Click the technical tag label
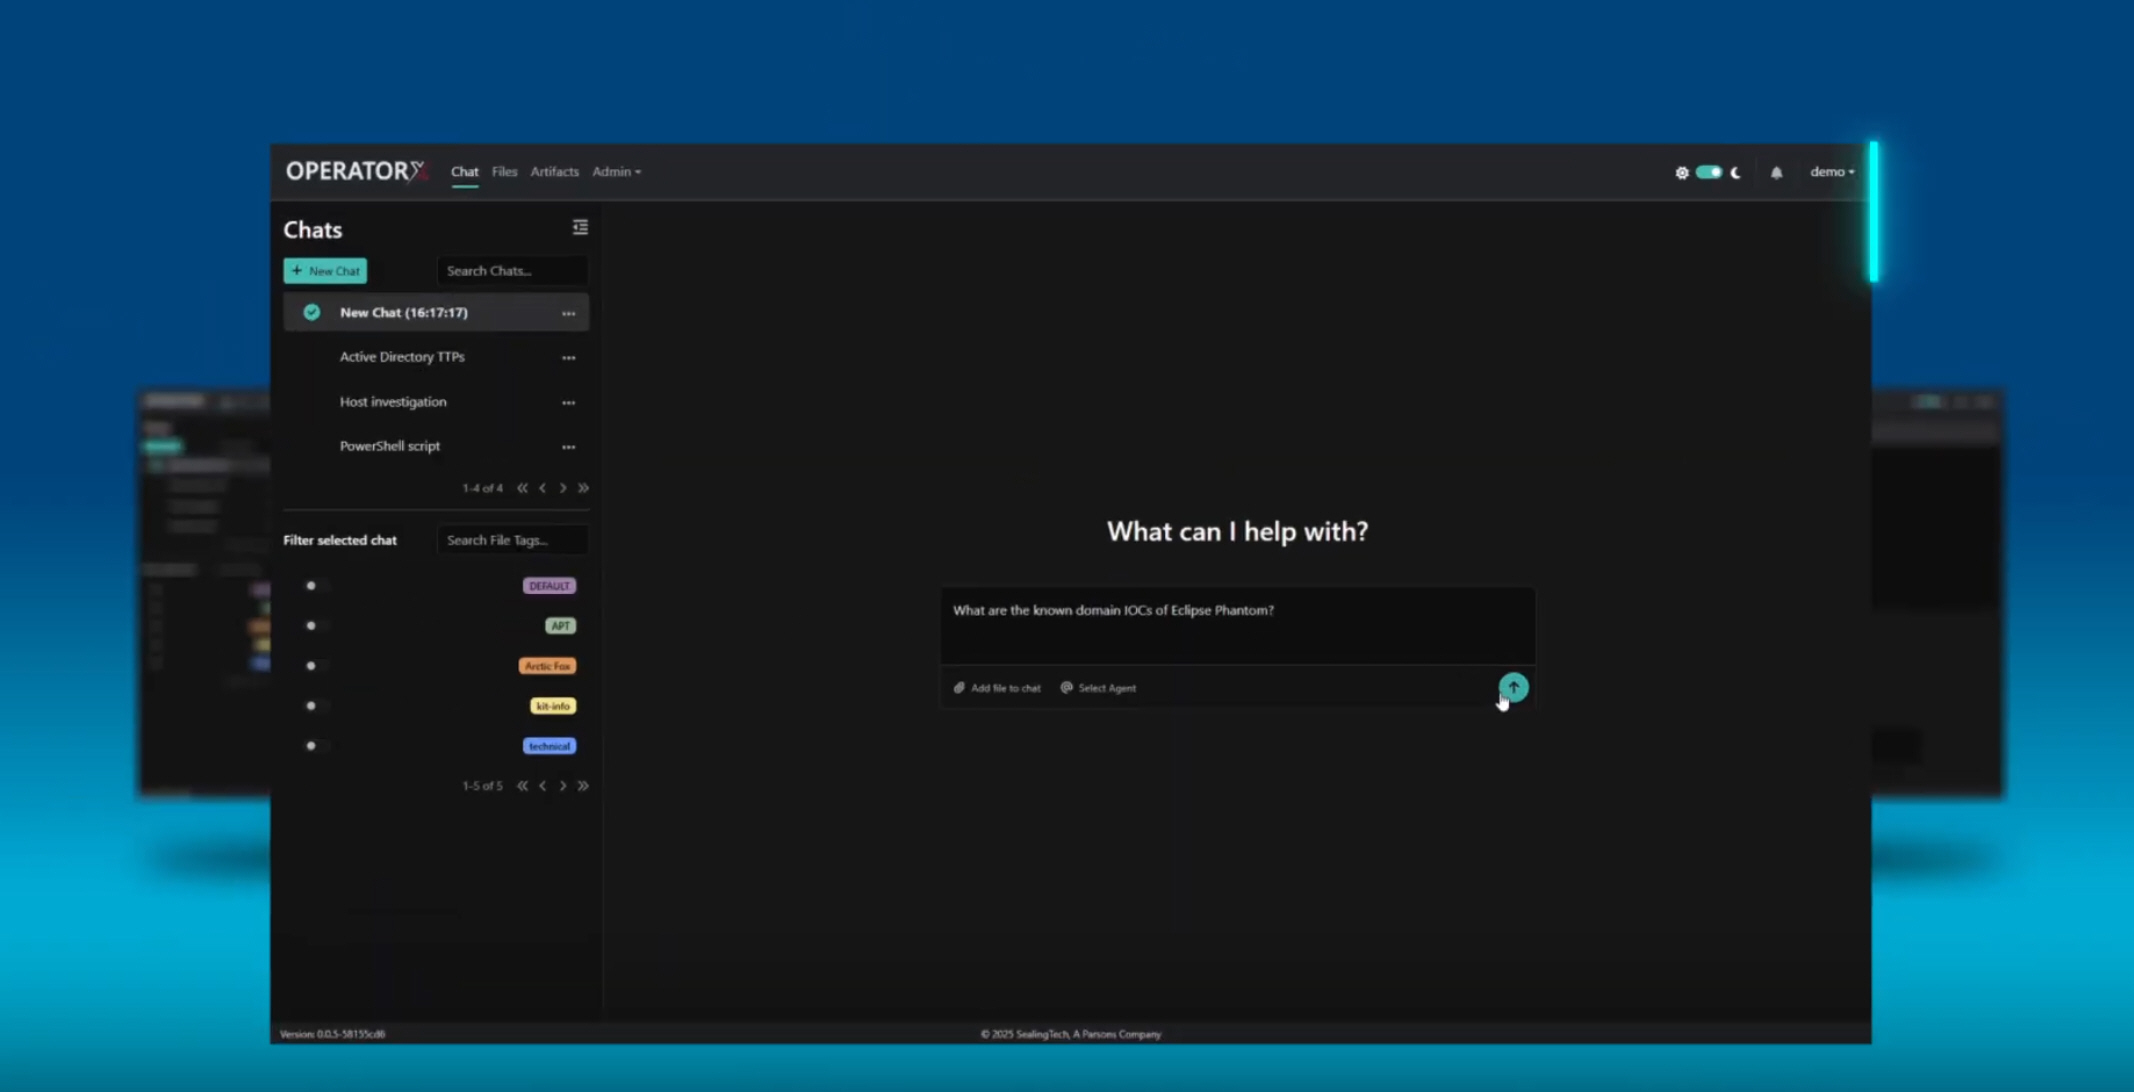Viewport: 2134px width, 1092px height. (549, 746)
